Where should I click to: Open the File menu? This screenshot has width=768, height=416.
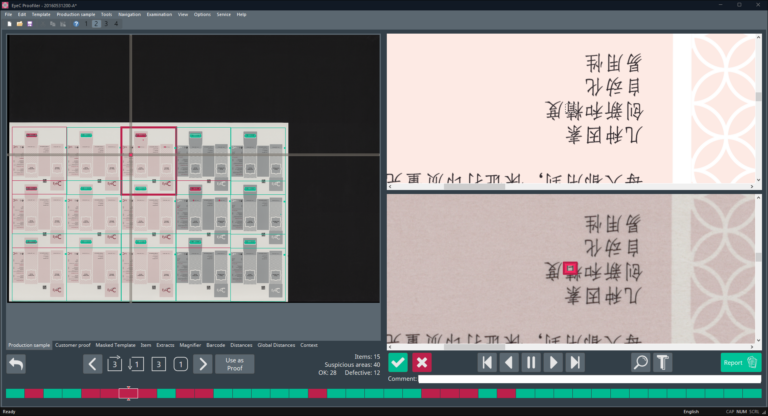coord(8,15)
